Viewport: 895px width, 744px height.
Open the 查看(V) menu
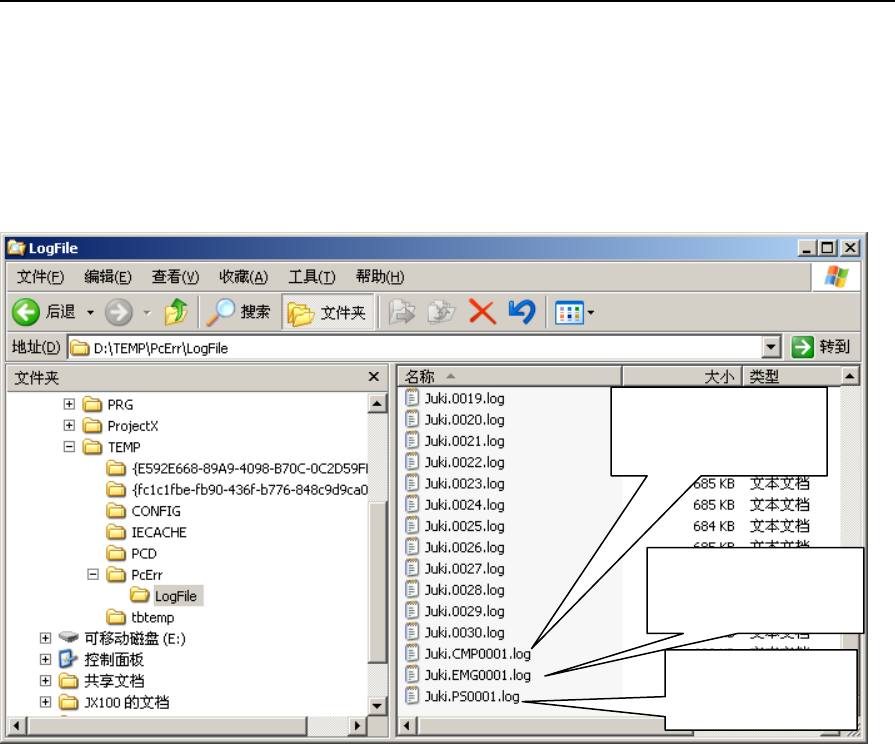point(175,277)
